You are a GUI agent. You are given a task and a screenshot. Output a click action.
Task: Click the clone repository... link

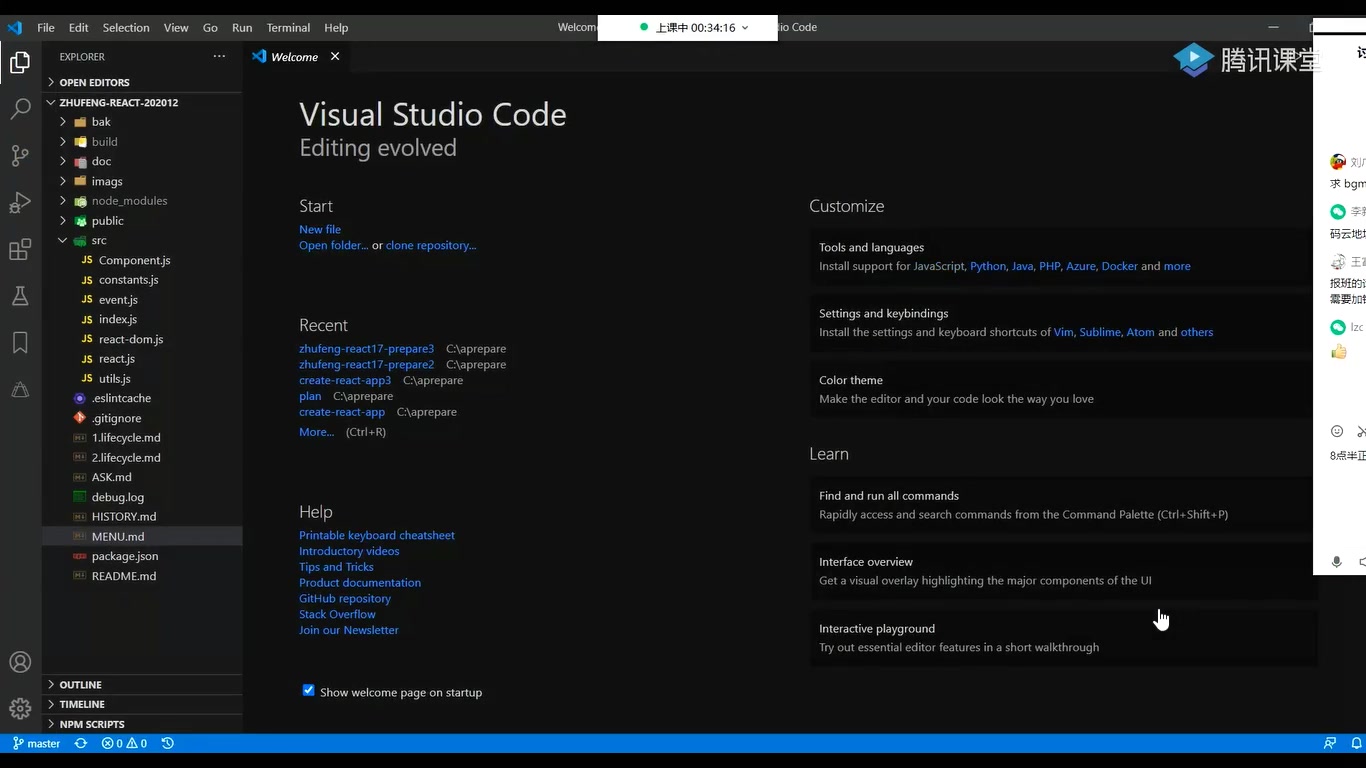click(431, 245)
